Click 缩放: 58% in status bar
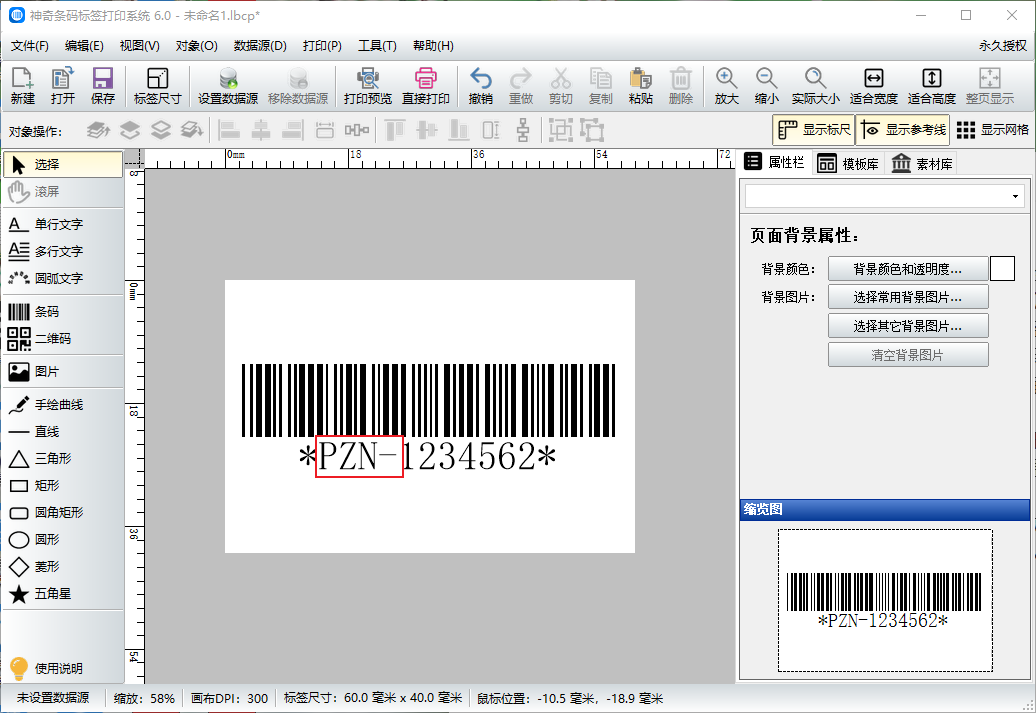Screen dimensions: 1036x713 coord(144,698)
